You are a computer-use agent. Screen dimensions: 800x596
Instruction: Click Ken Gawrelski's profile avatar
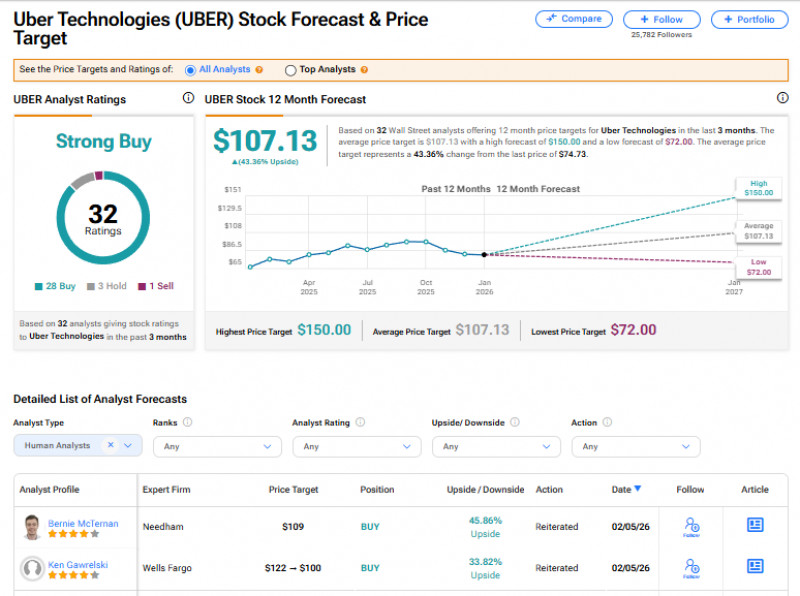pyautogui.click(x=33, y=569)
